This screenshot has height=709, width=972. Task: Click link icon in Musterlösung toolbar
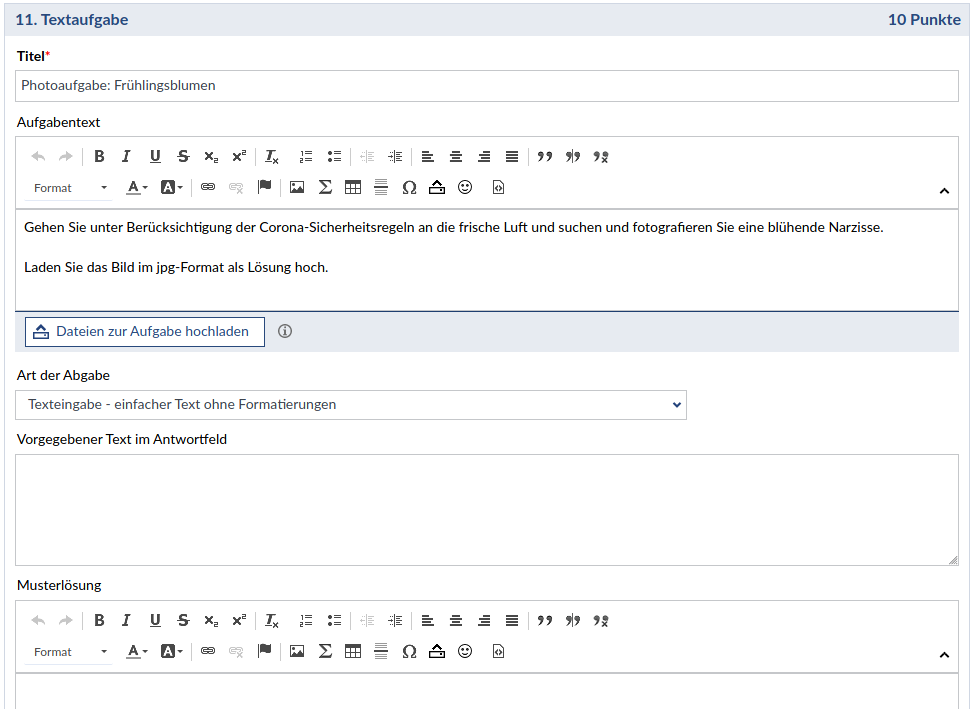click(x=208, y=651)
